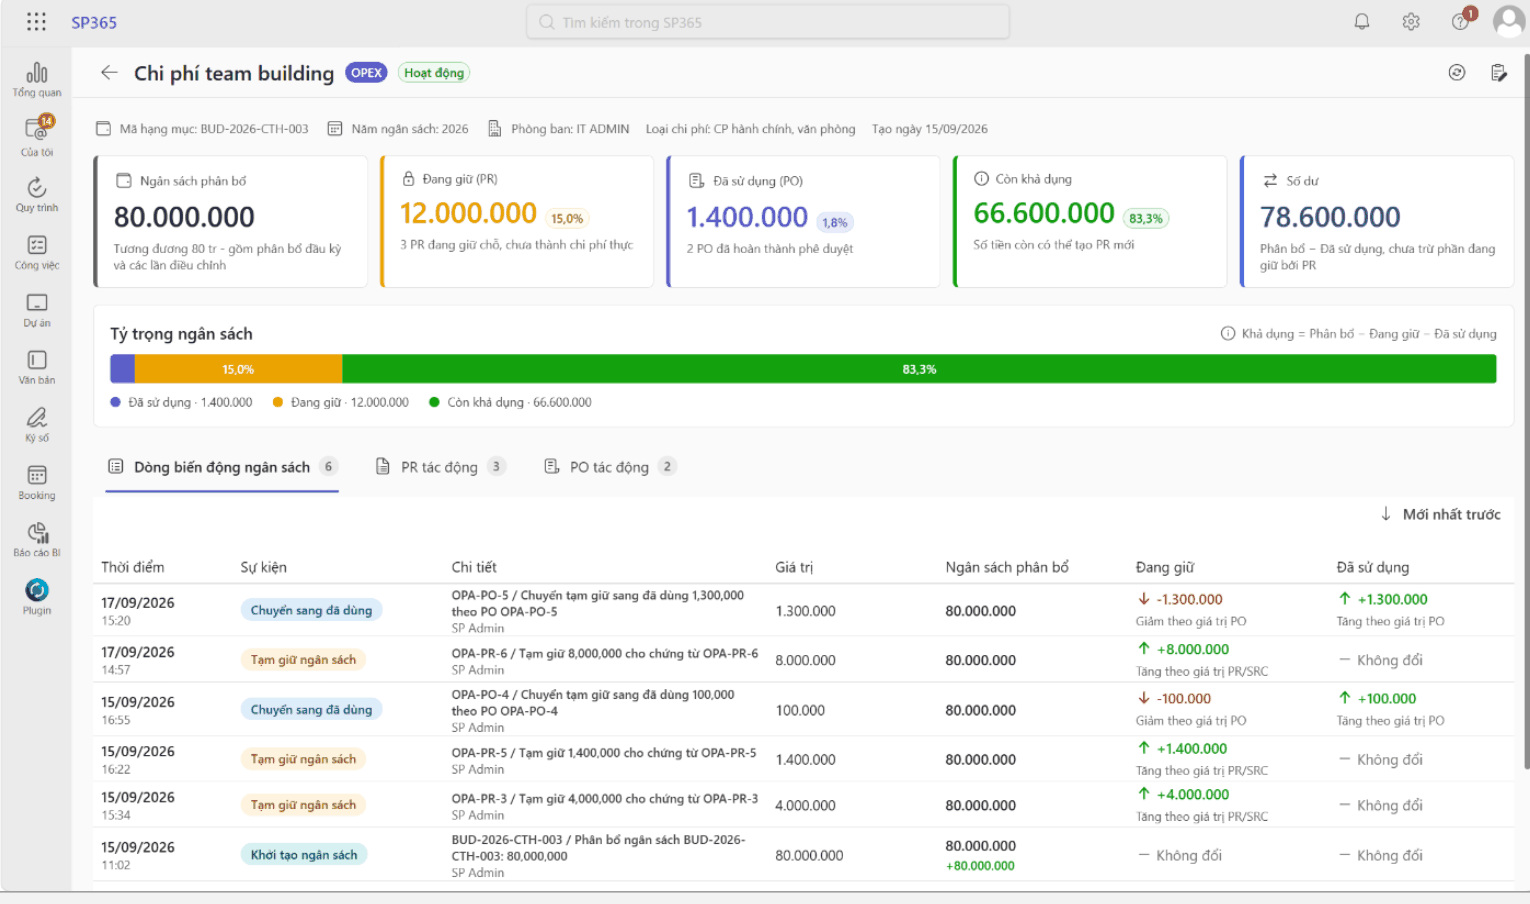Open Quy trình in sidebar

(37, 195)
